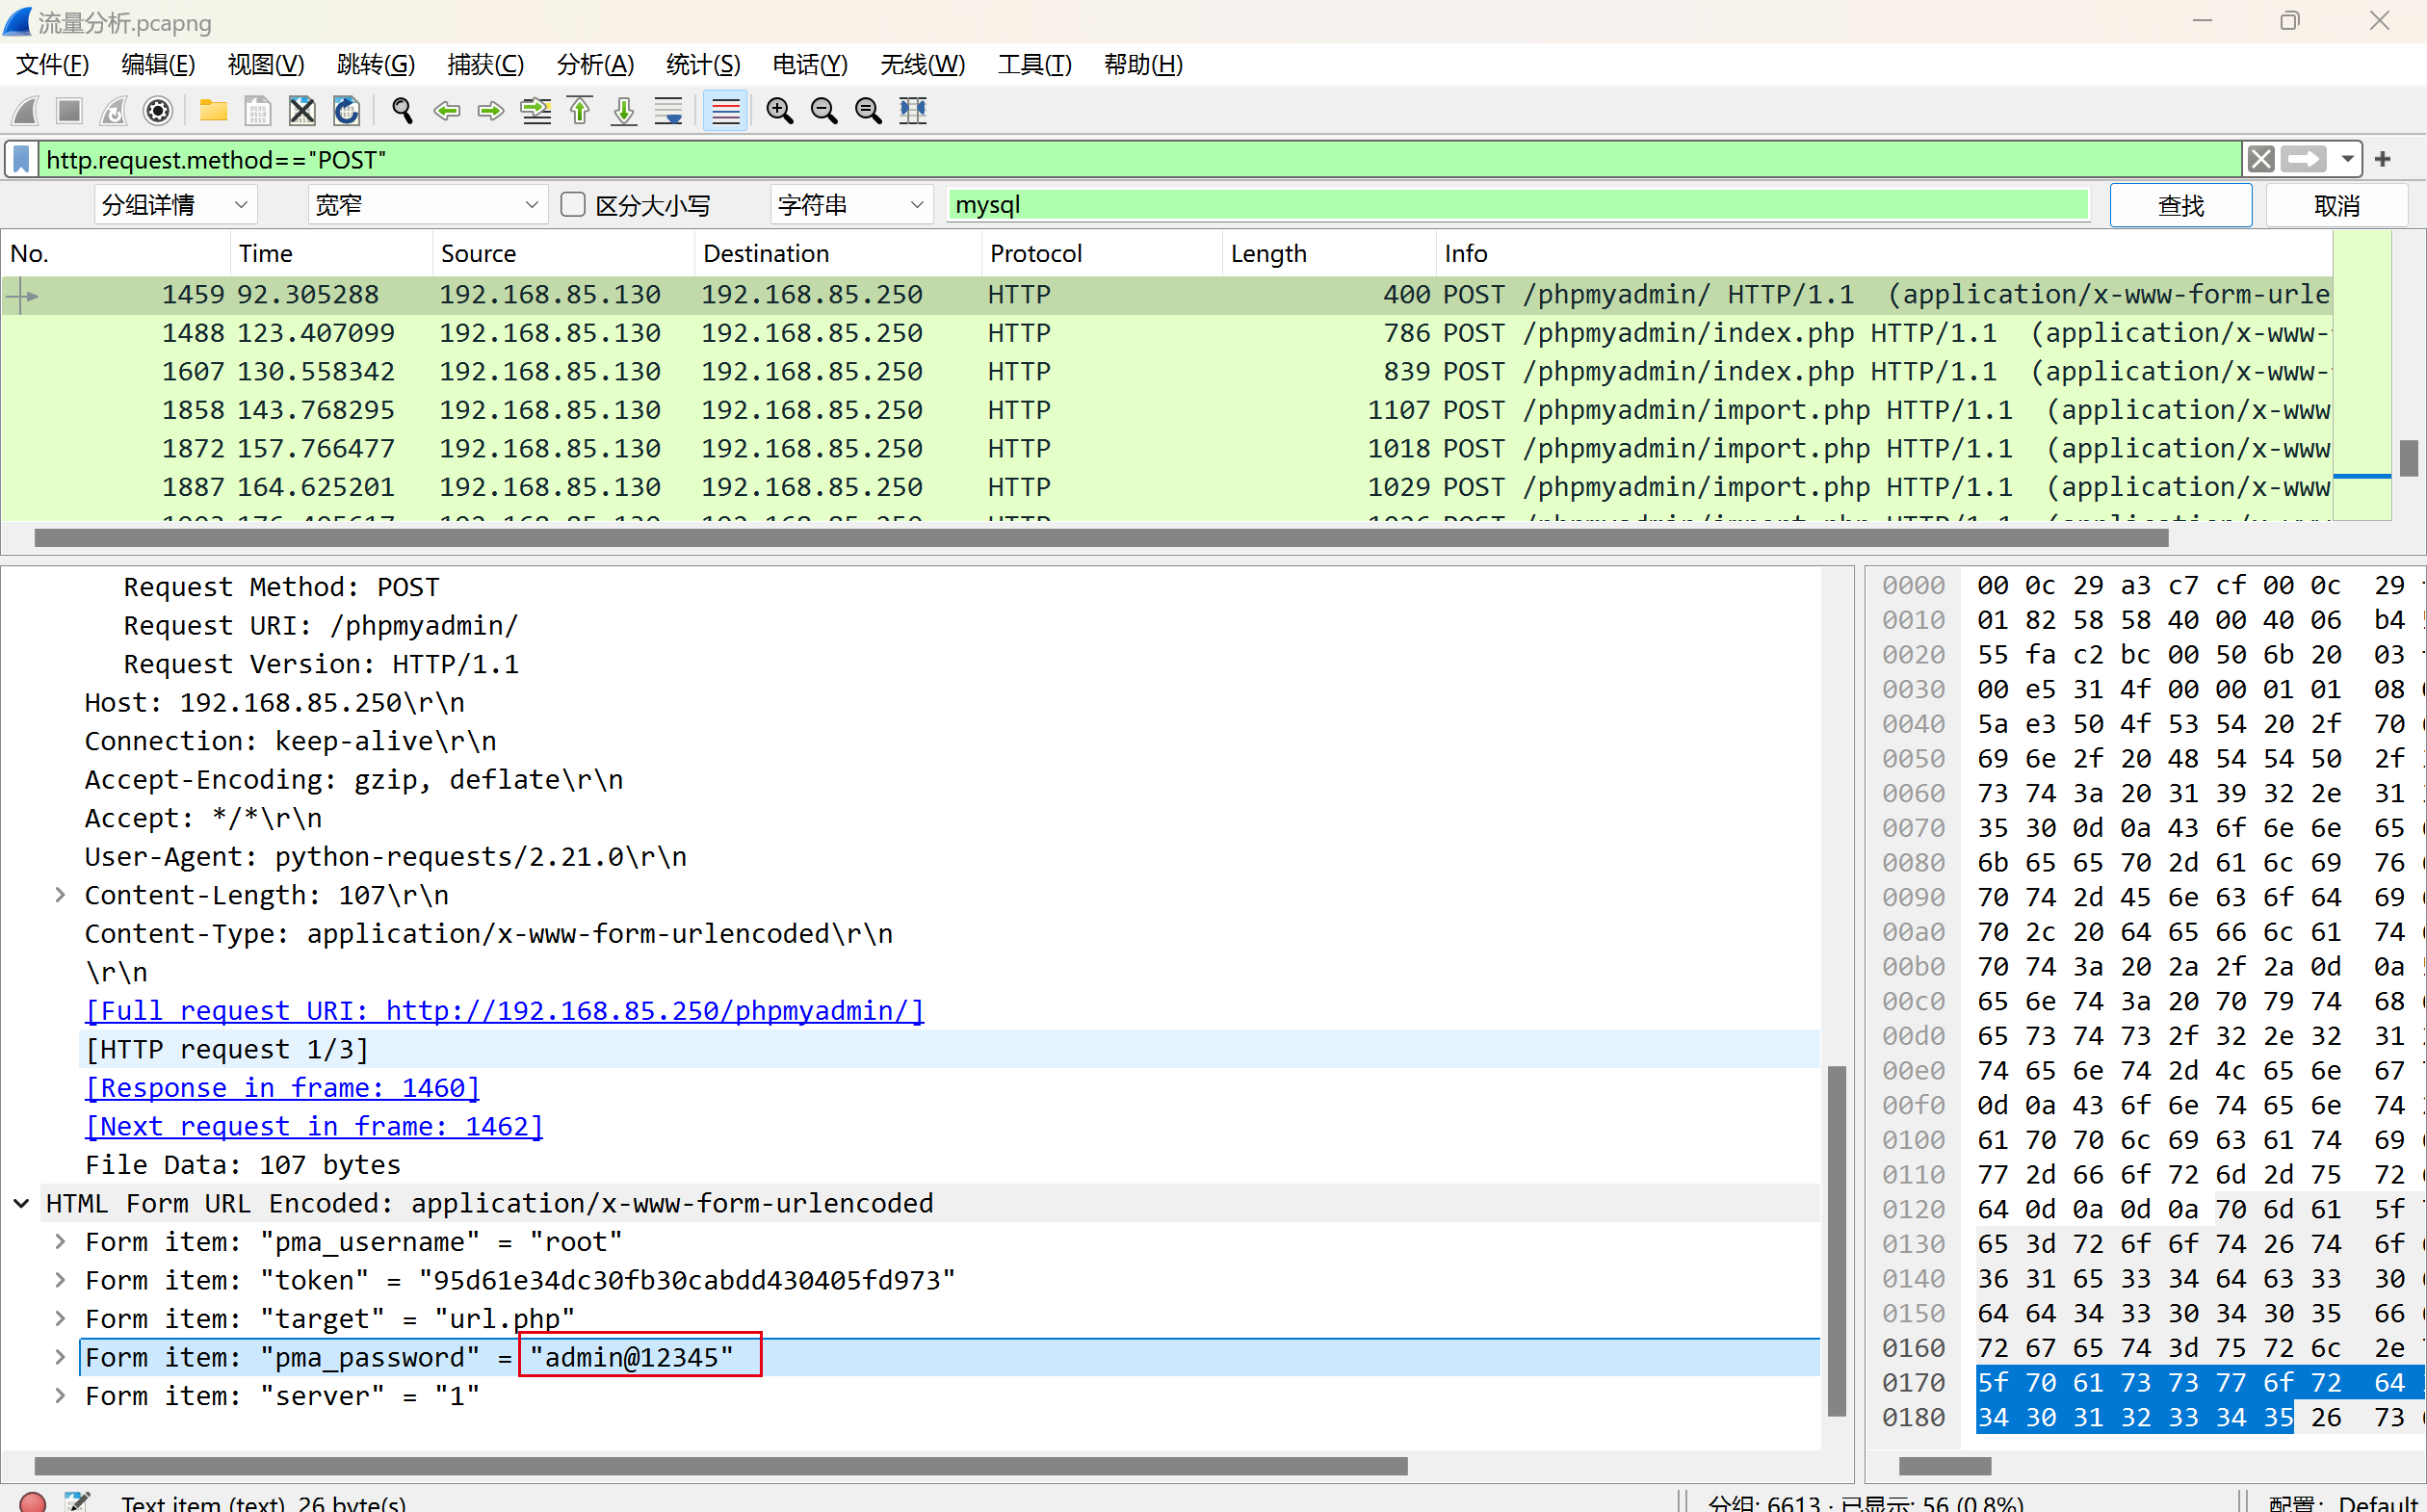Open the 工具(T) menu

(1034, 64)
